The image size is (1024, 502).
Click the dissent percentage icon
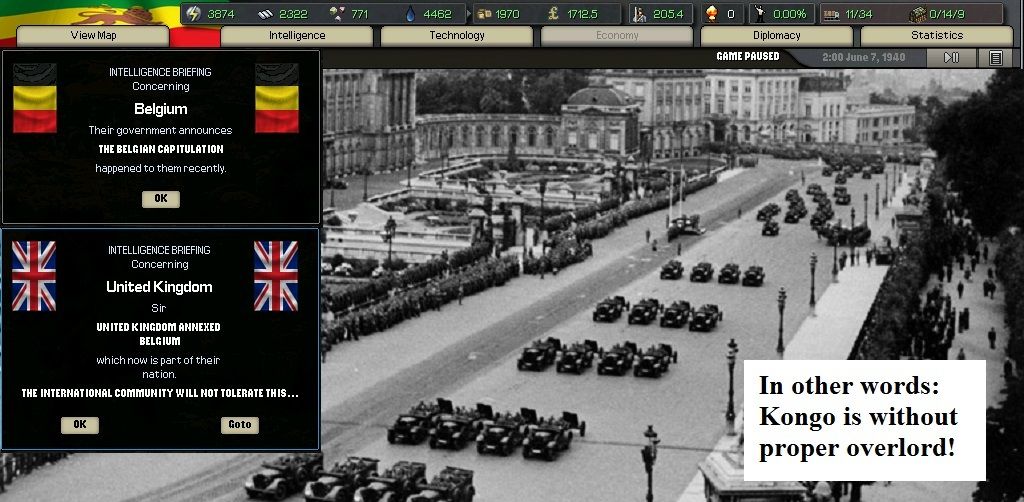click(x=760, y=14)
